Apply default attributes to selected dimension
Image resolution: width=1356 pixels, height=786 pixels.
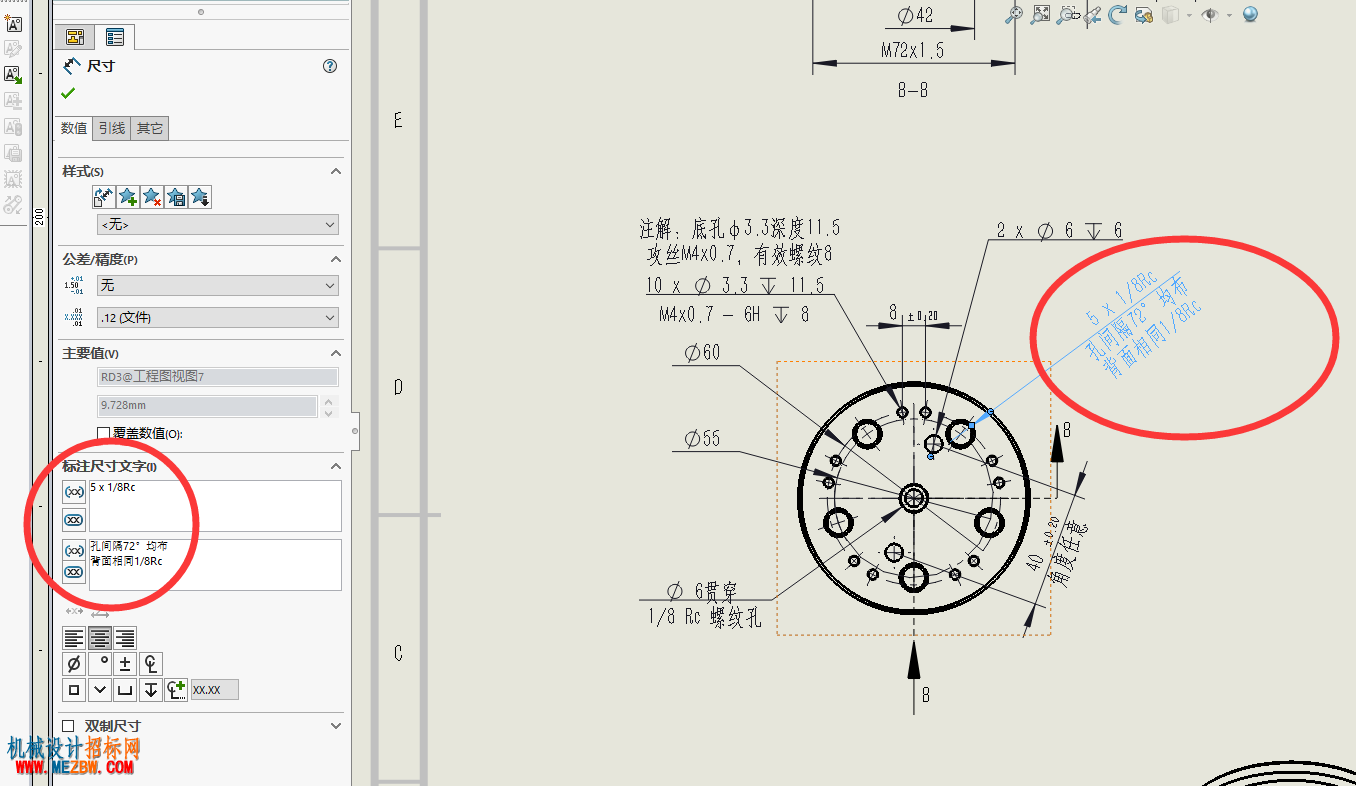tap(103, 197)
